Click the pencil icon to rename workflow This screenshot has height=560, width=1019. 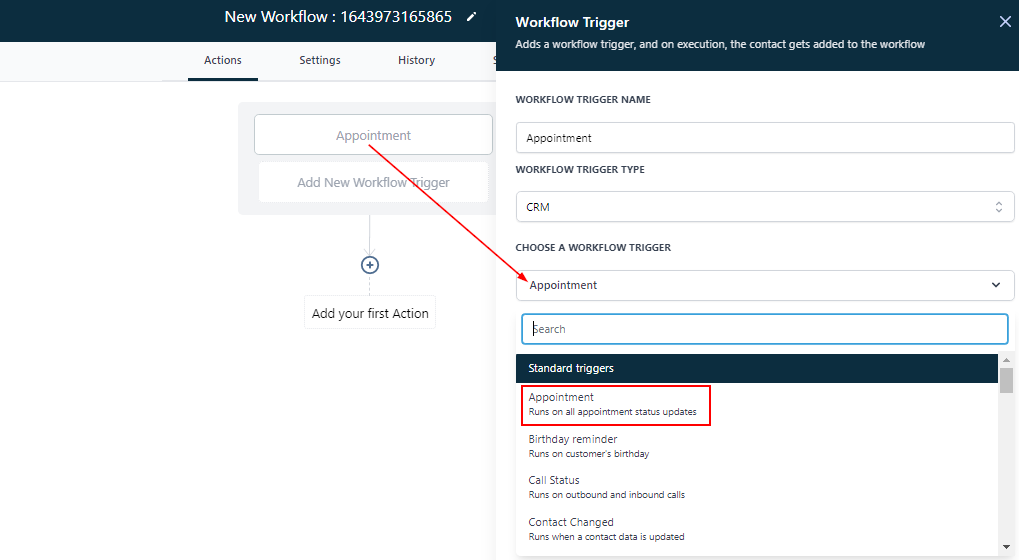(x=472, y=17)
